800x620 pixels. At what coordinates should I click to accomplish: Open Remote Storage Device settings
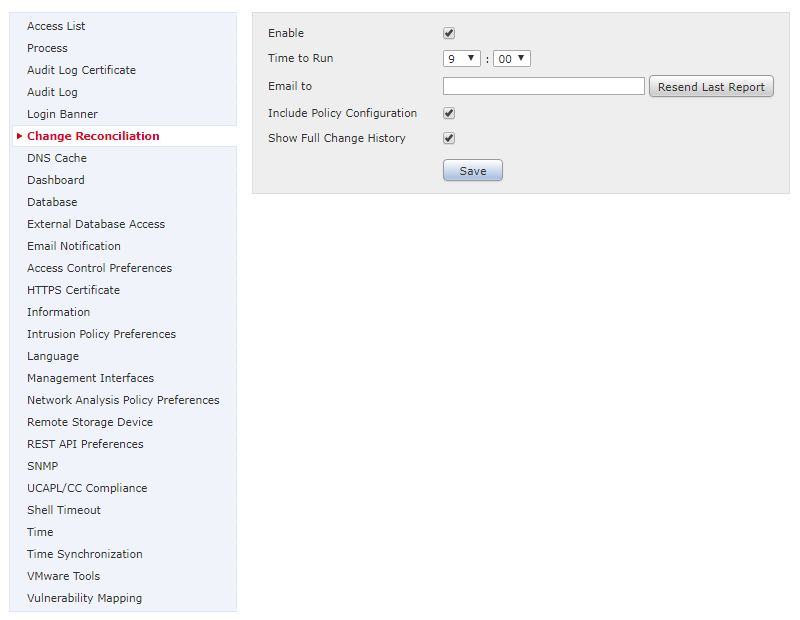(90, 421)
